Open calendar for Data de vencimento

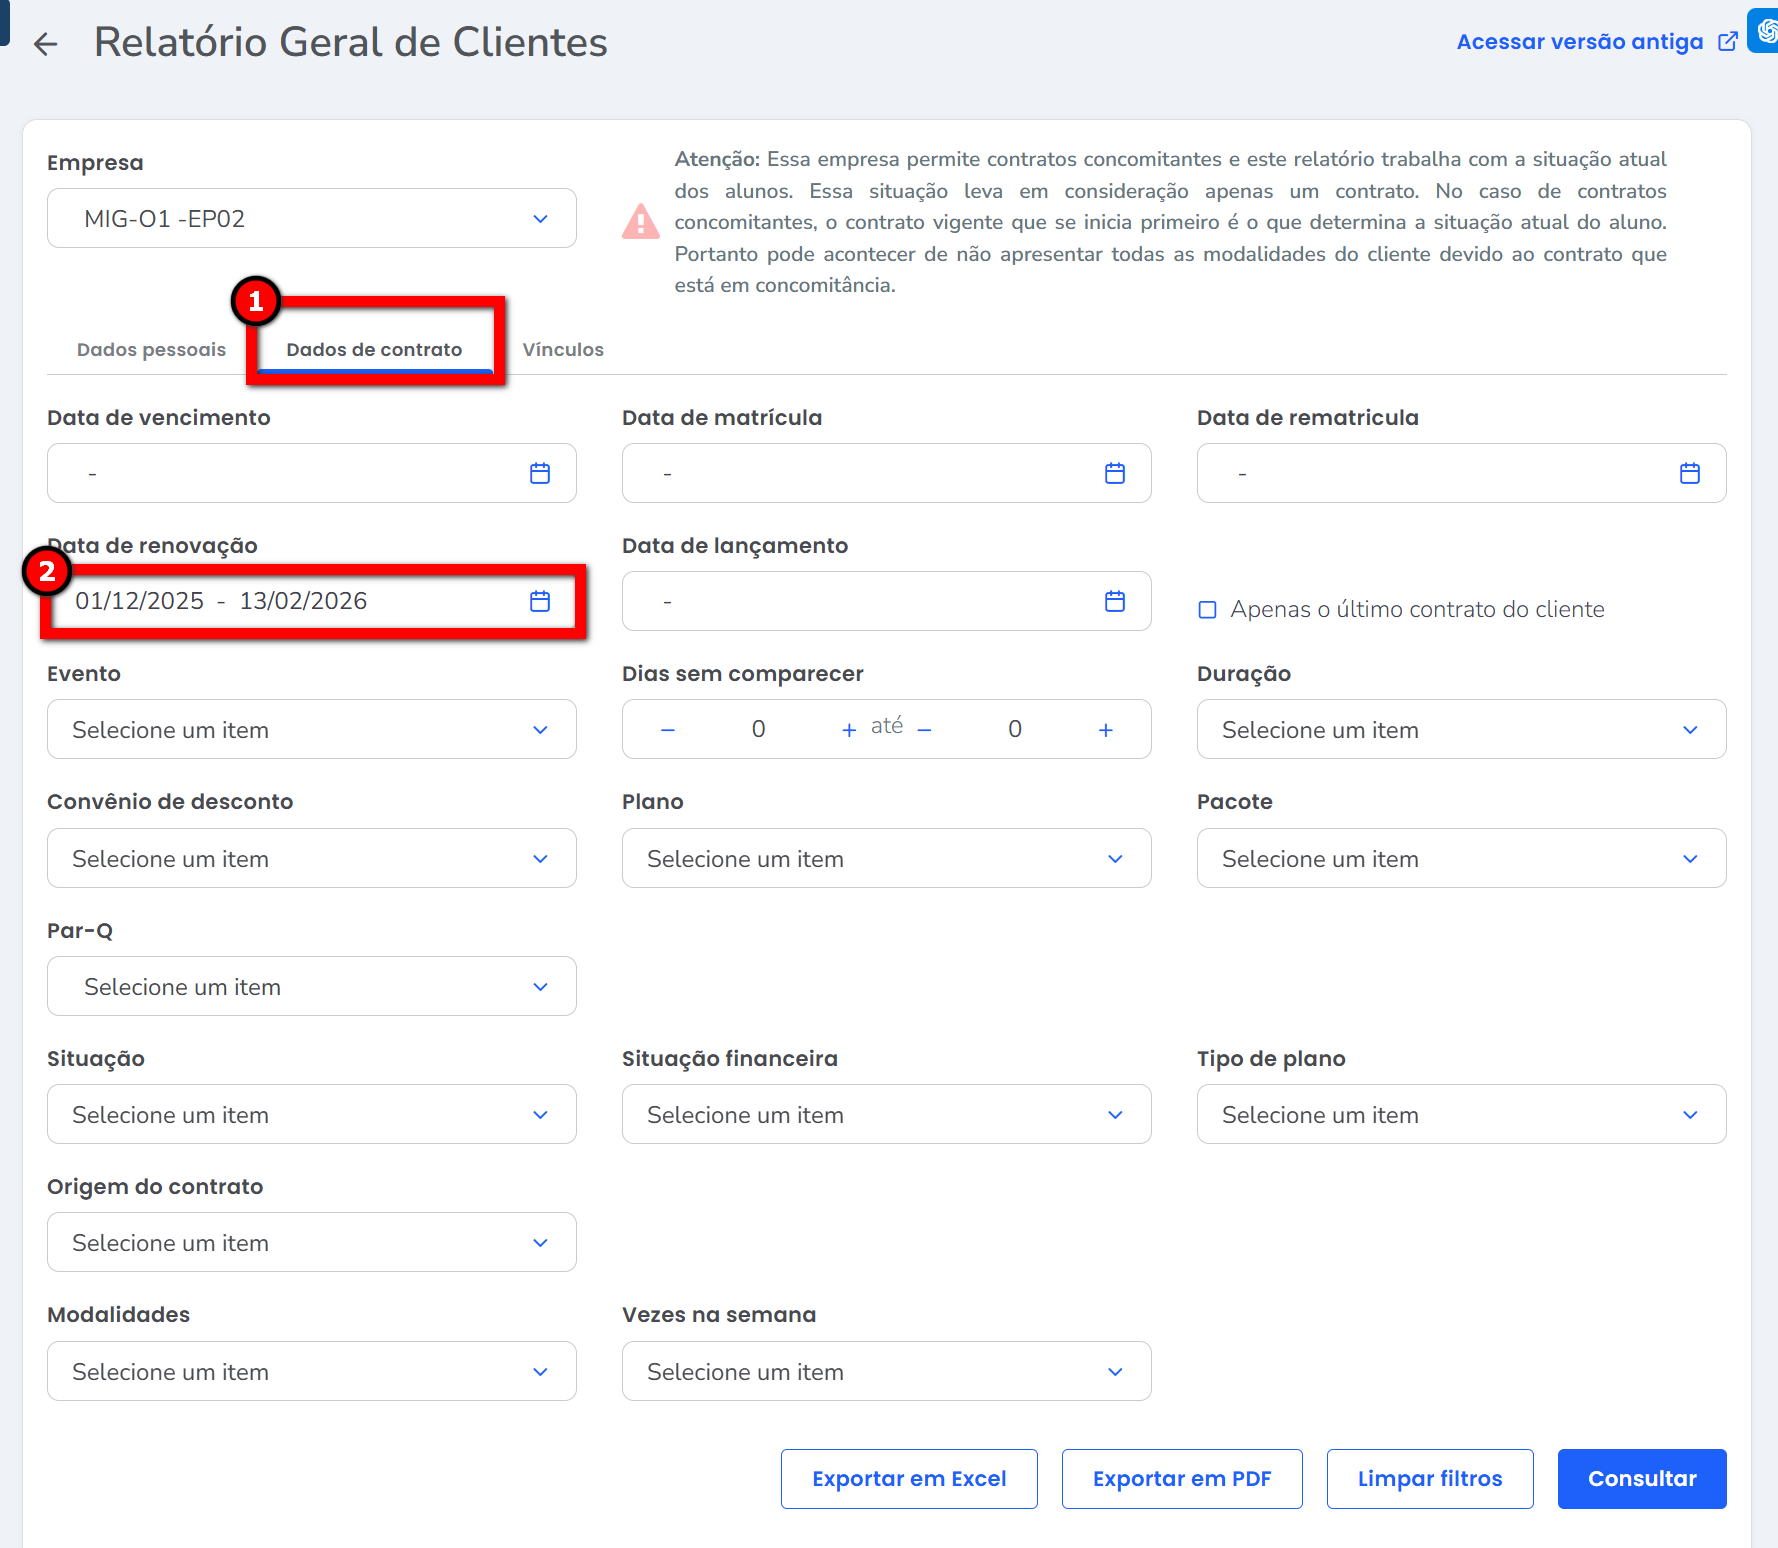tap(540, 473)
